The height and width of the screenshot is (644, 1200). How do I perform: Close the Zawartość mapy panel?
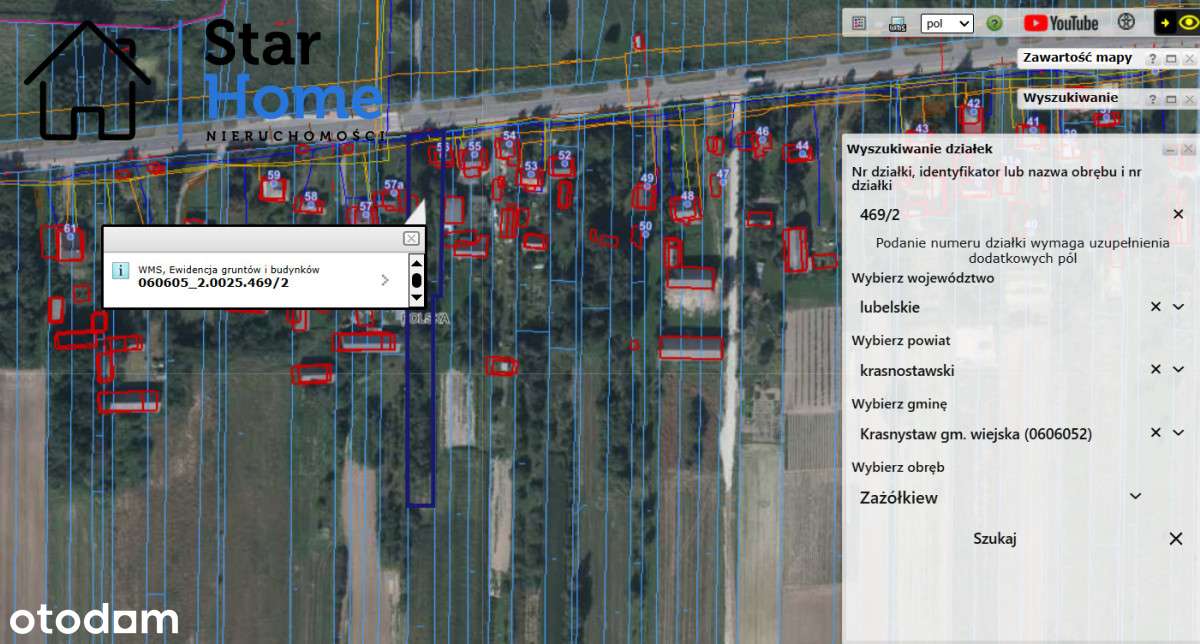pyautogui.click(x=1188, y=59)
